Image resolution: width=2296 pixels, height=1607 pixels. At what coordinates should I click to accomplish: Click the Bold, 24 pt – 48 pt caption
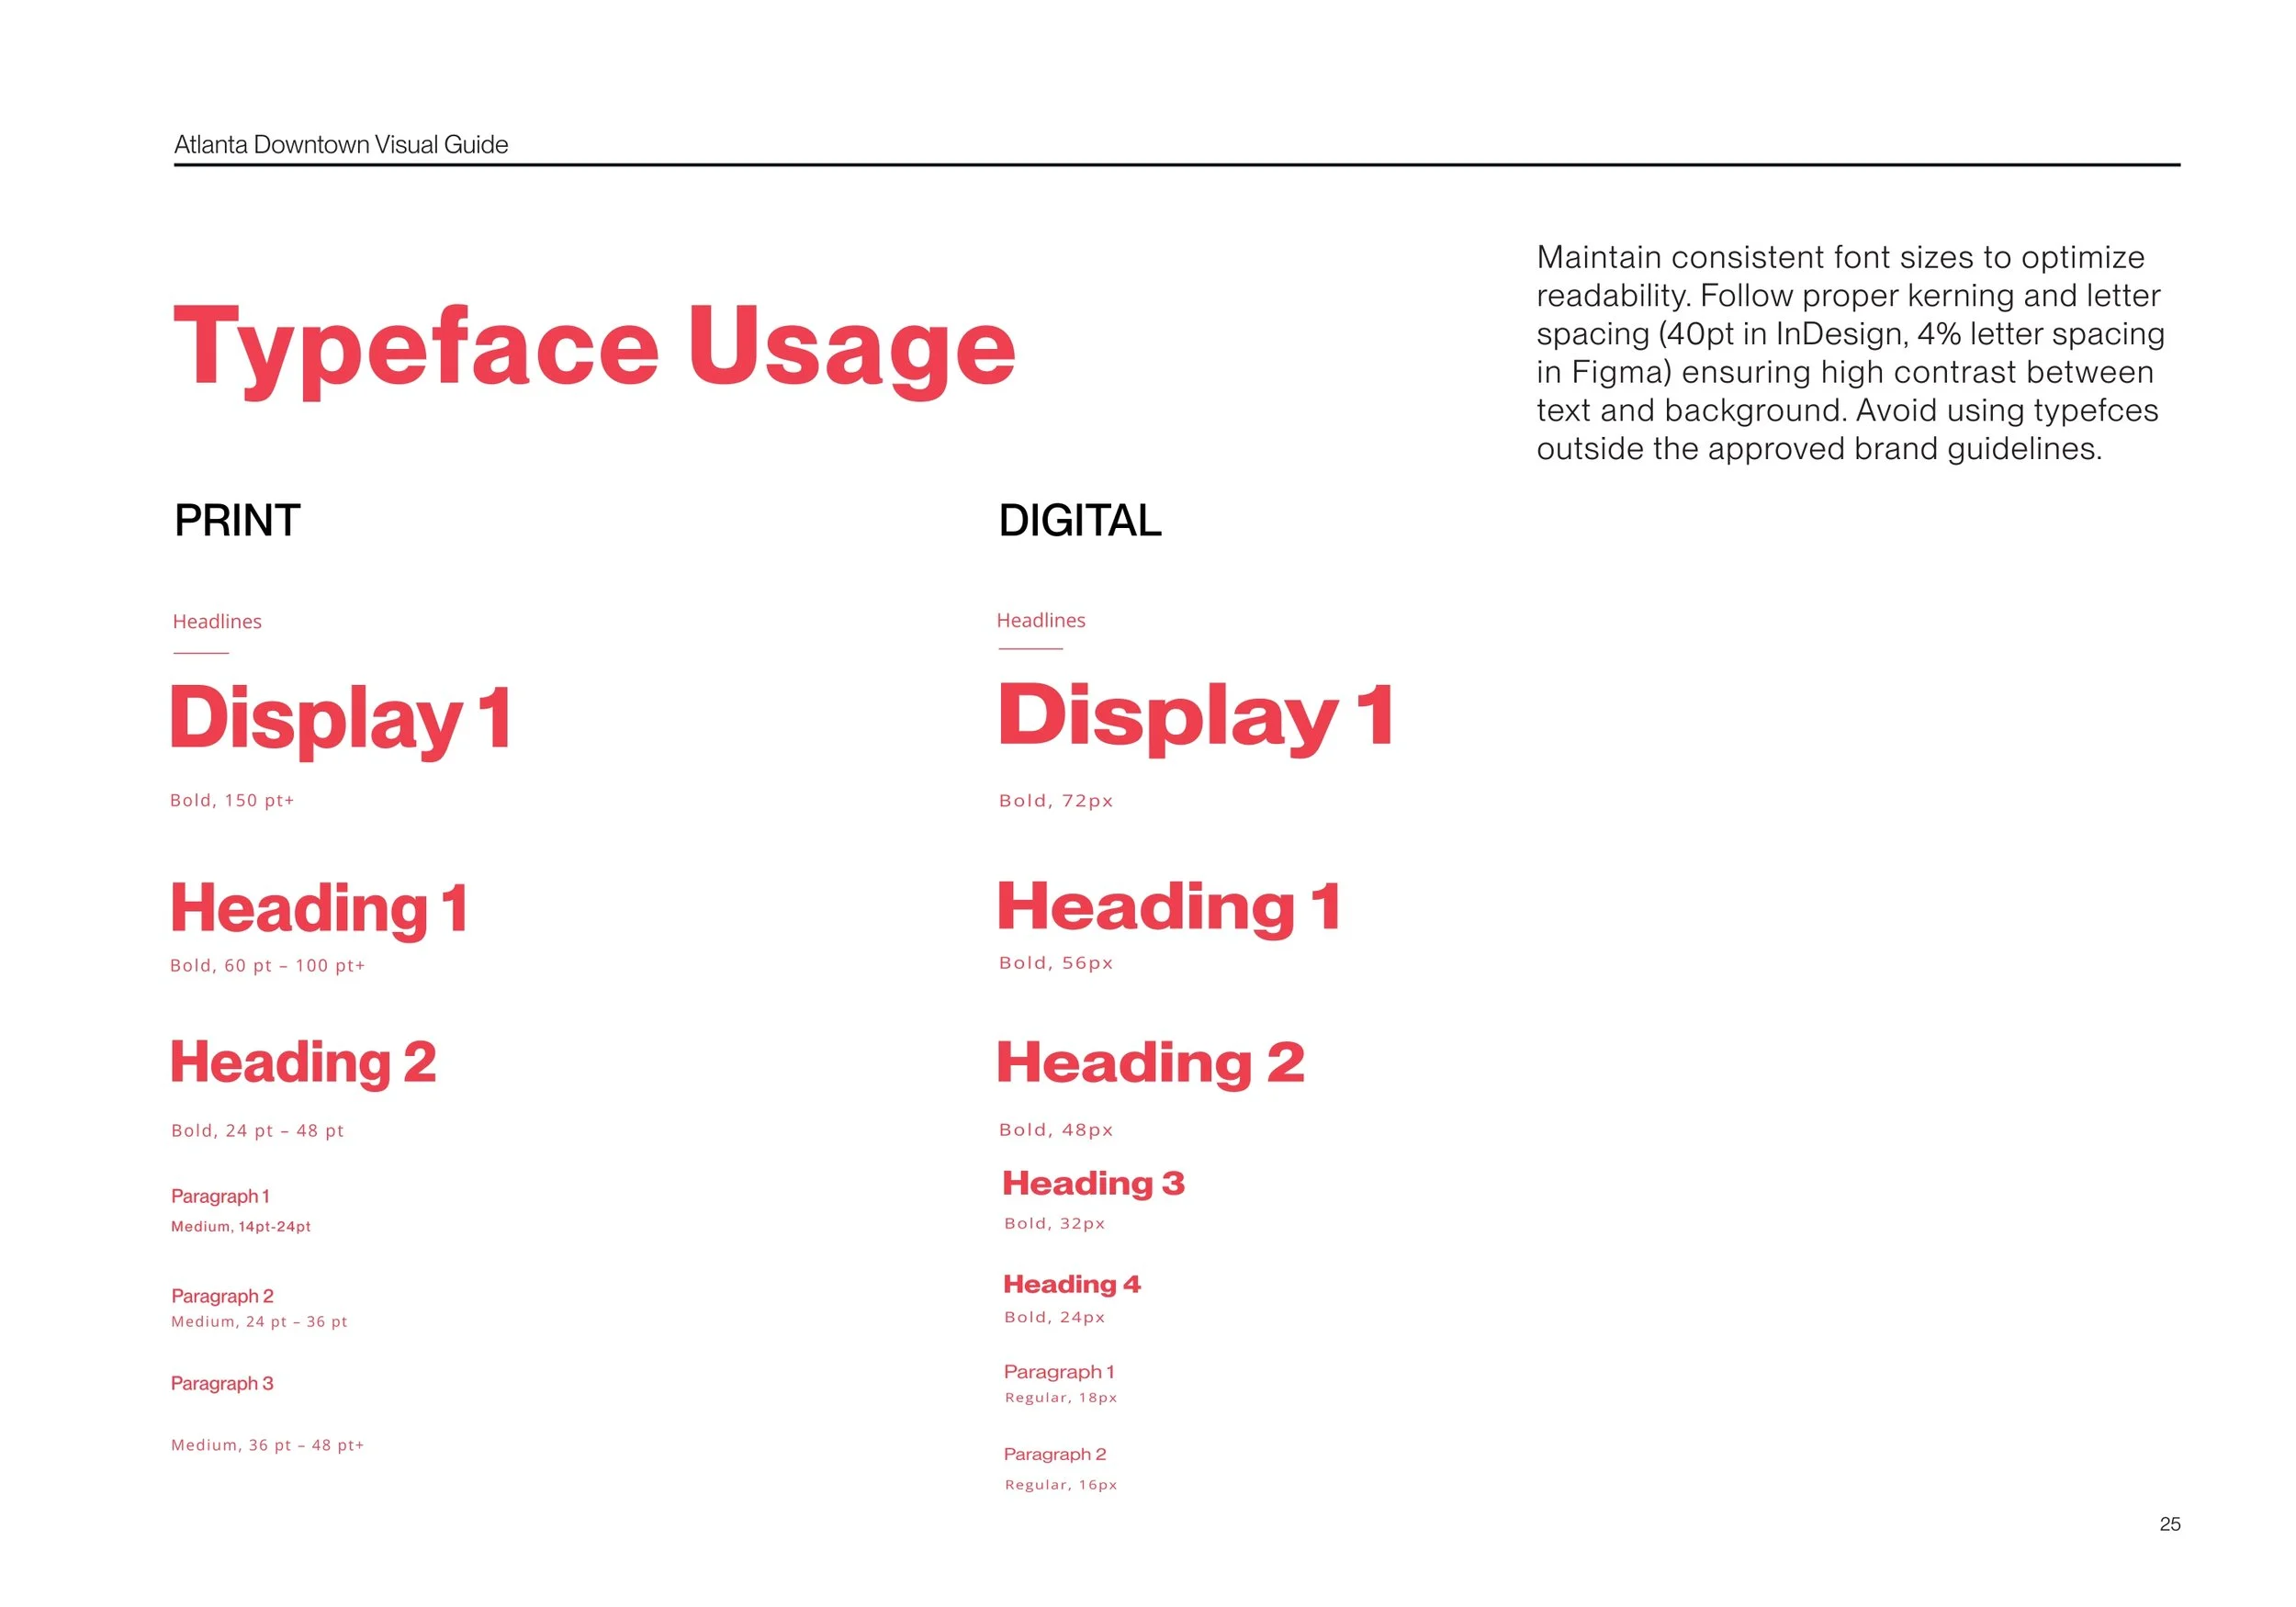(257, 1131)
